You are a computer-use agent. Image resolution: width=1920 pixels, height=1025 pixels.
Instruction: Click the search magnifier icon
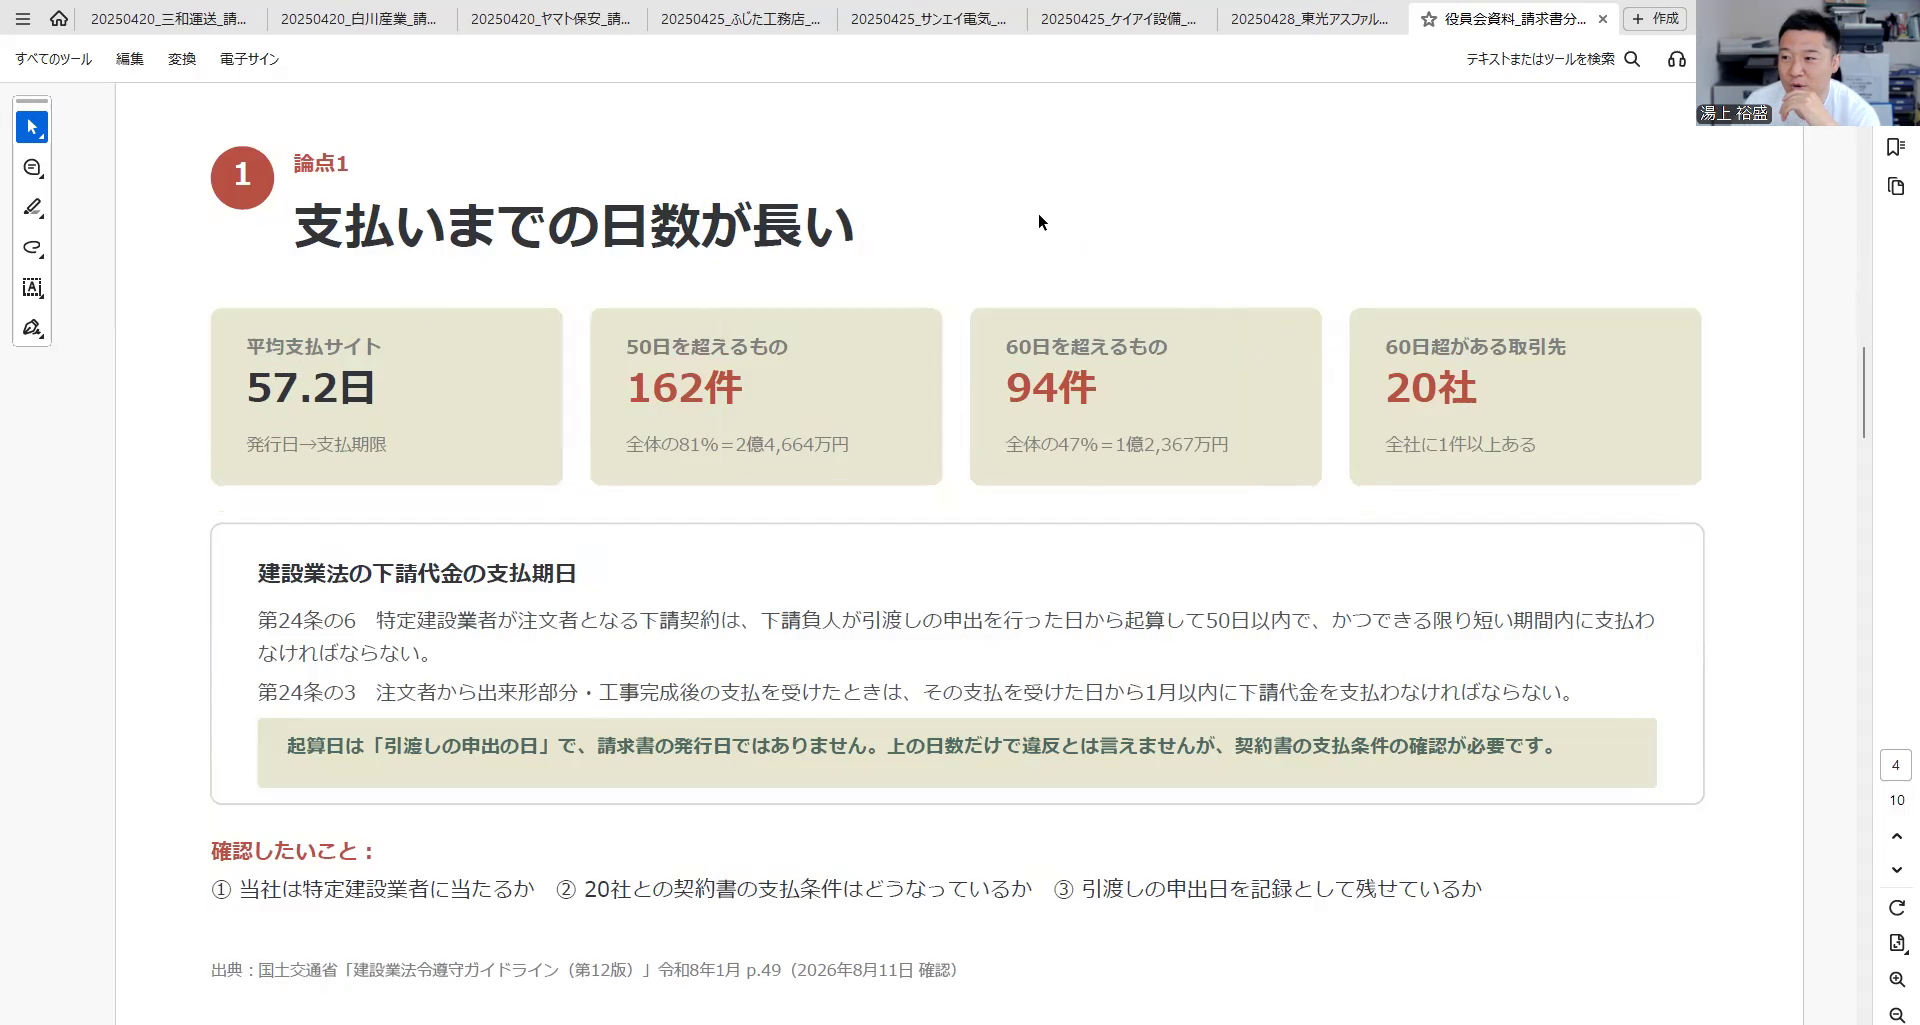(x=1632, y=59)
